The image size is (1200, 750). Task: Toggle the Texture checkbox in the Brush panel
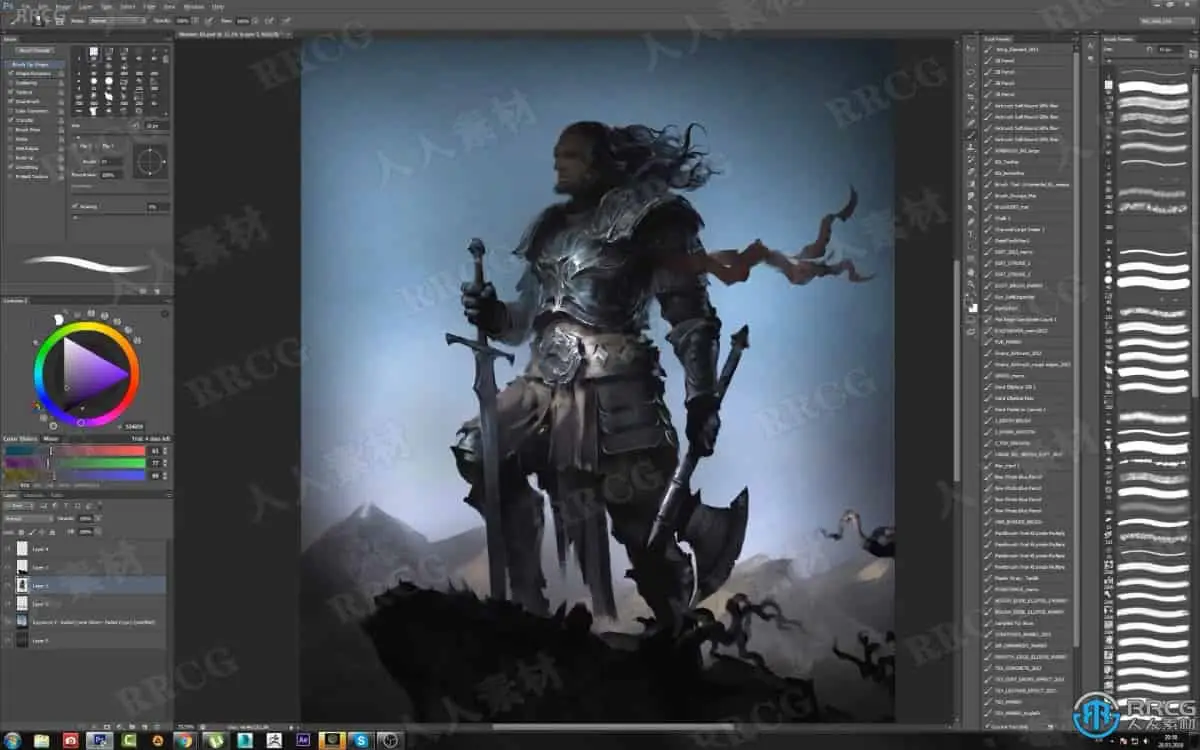[11, 91]
